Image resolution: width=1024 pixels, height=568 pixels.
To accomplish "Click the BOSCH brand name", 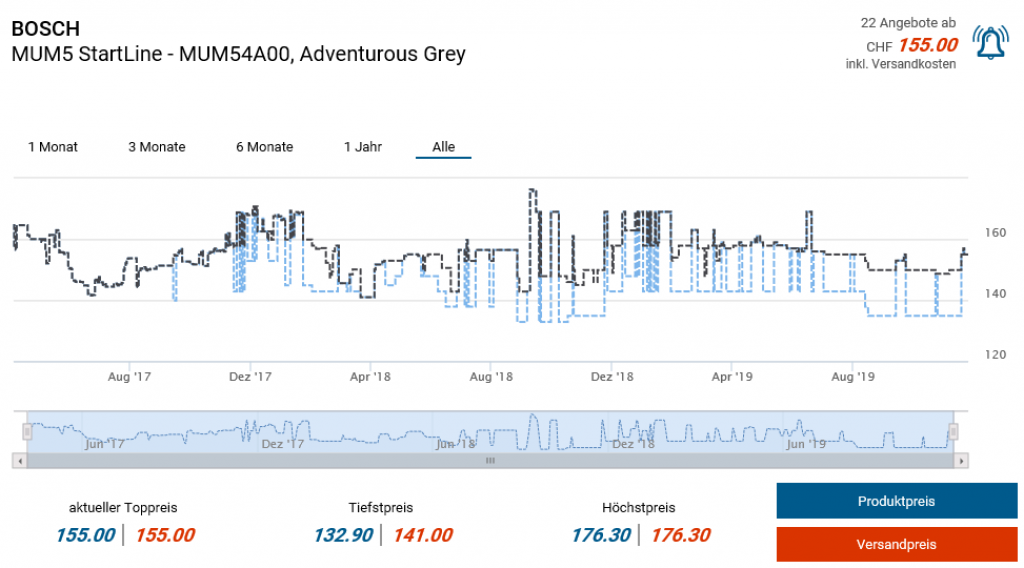I will pyautogui.click(x=45, y=28).
